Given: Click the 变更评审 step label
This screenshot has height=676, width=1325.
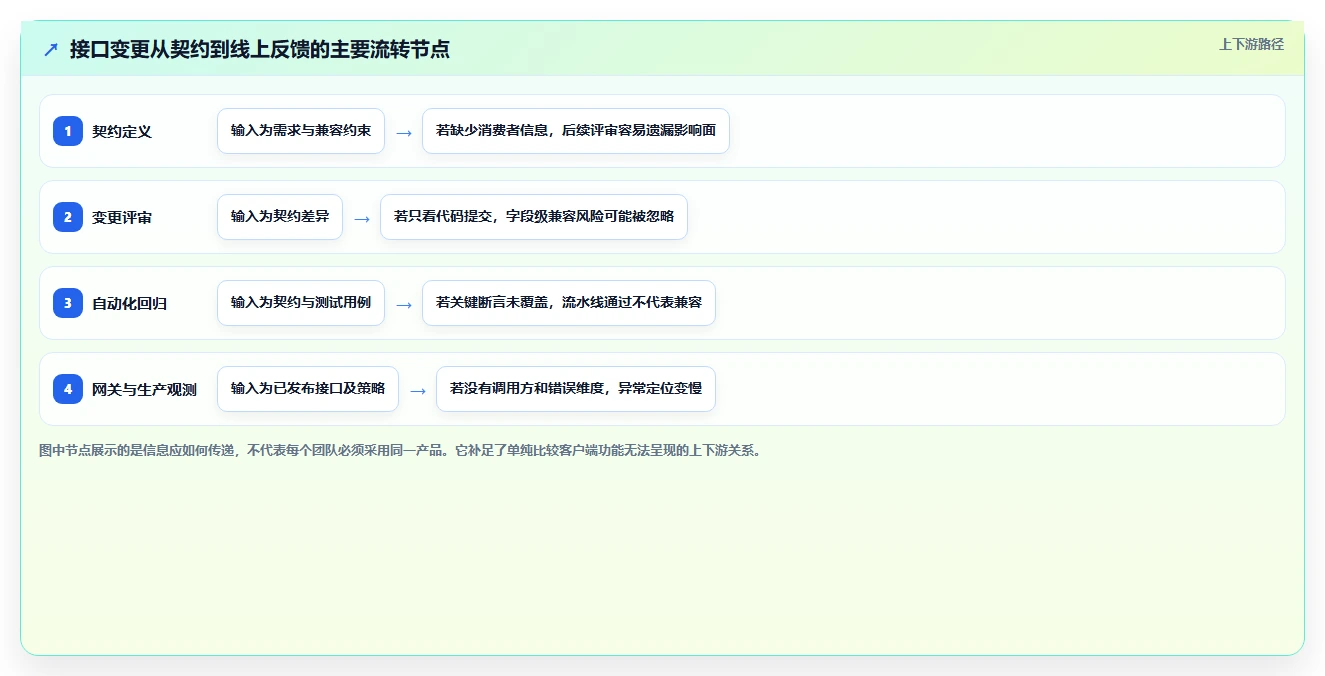Looking at the screenshot, I should click(122, 217).
